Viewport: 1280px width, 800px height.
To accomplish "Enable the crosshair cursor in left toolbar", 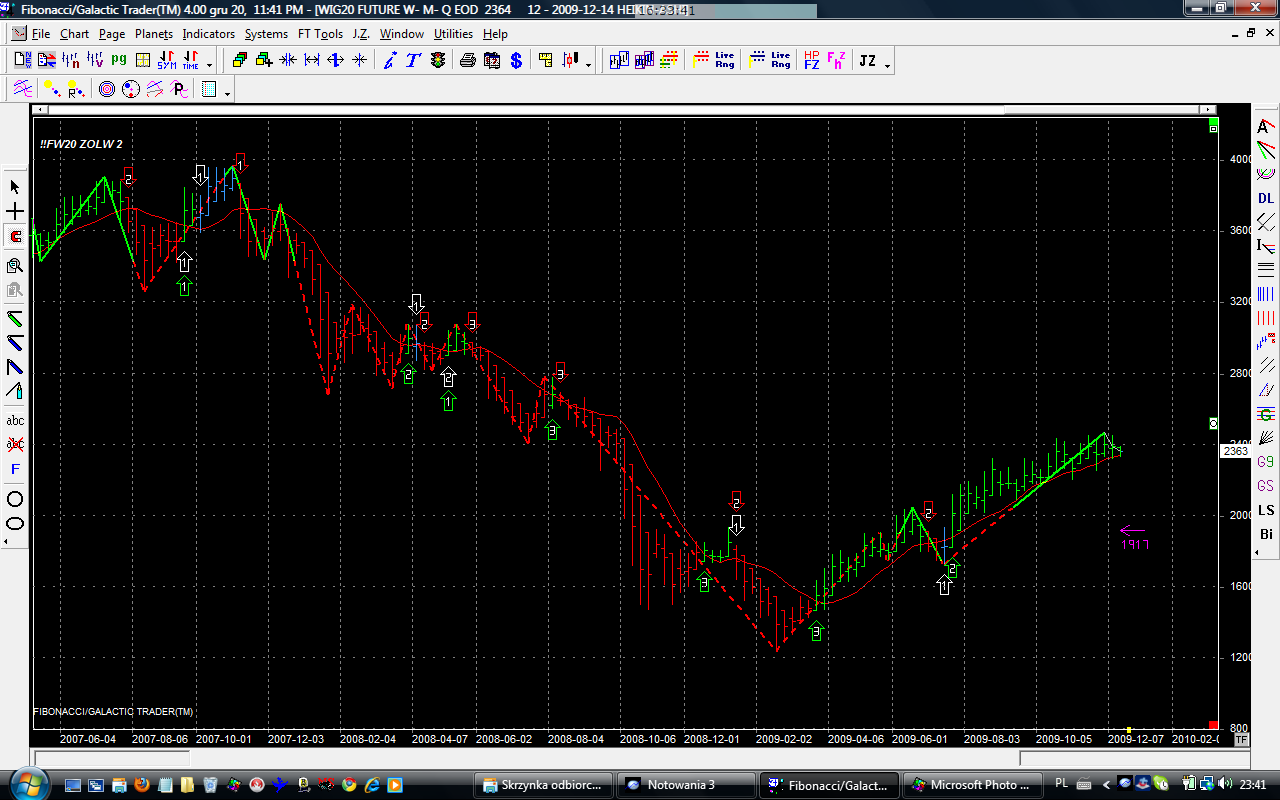I will pyautogui.click(x=15, y=212).
